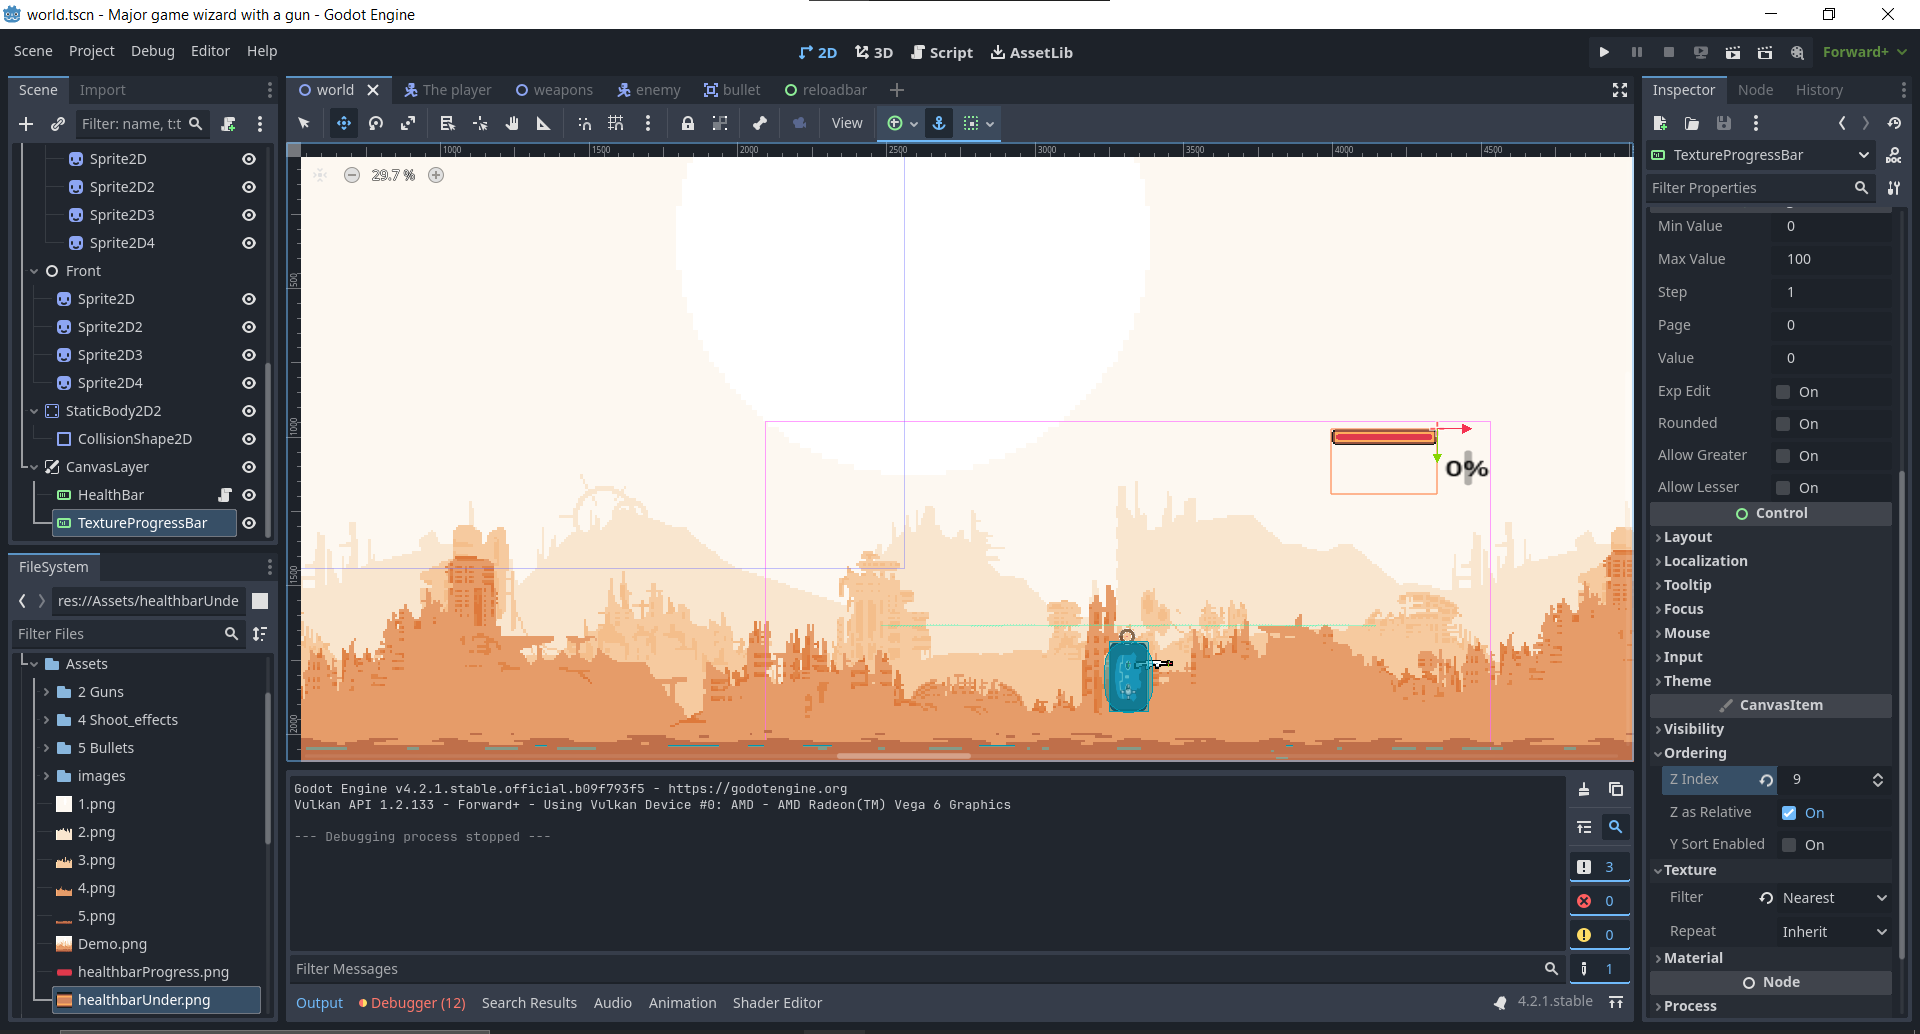Open the Scene menu
The width and height of the screenshot is (1920, 1034).
pos(33,51)
